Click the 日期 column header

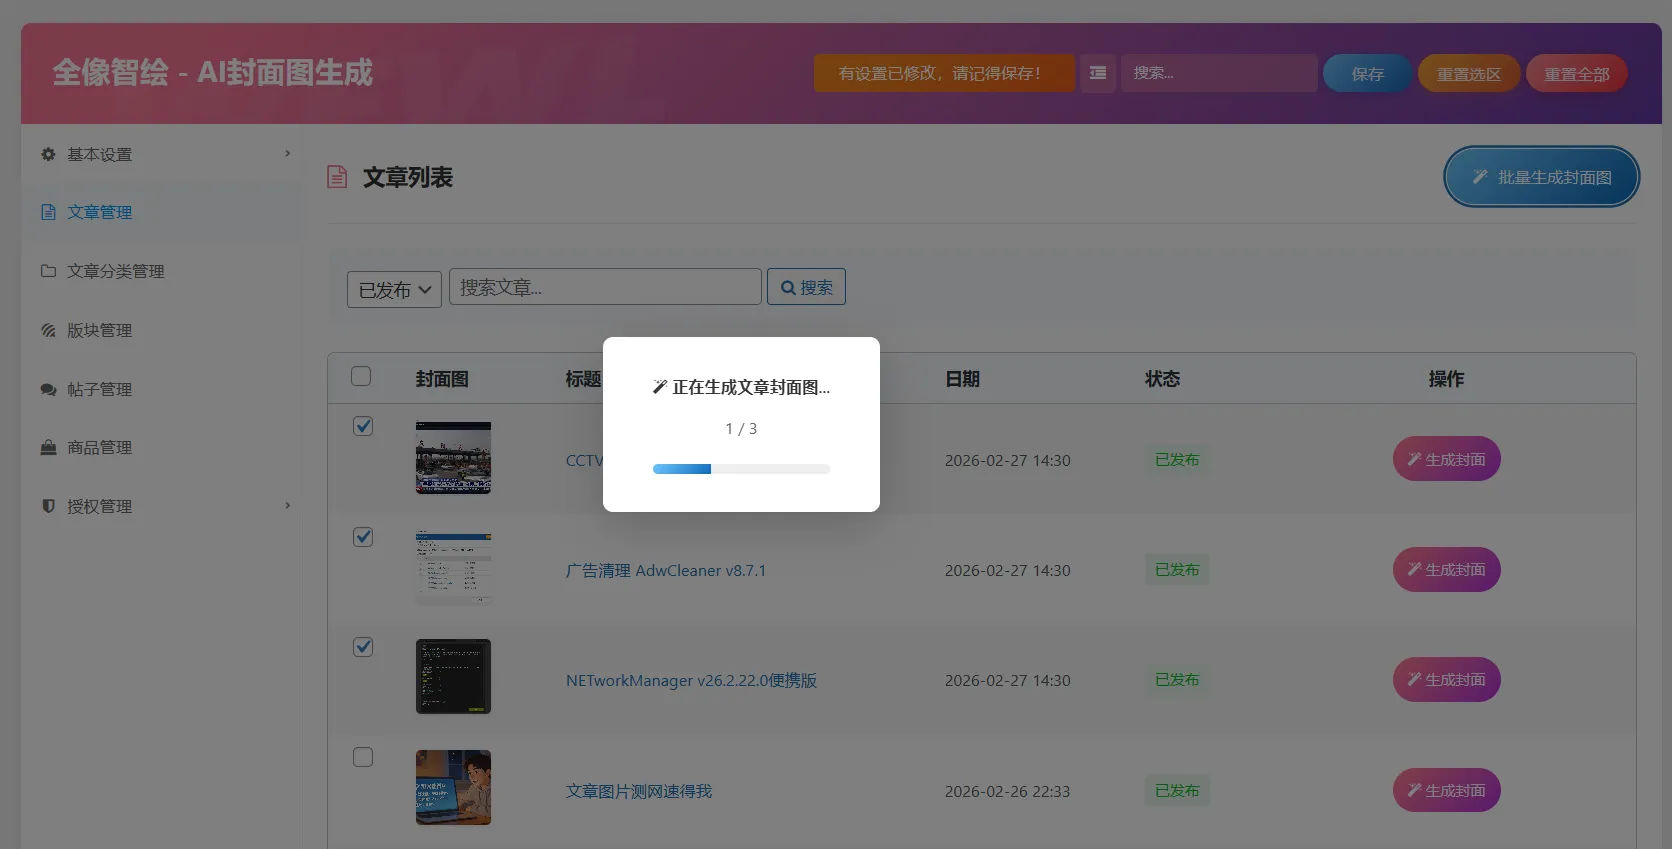pyautogui.click(x=962, y=379)
